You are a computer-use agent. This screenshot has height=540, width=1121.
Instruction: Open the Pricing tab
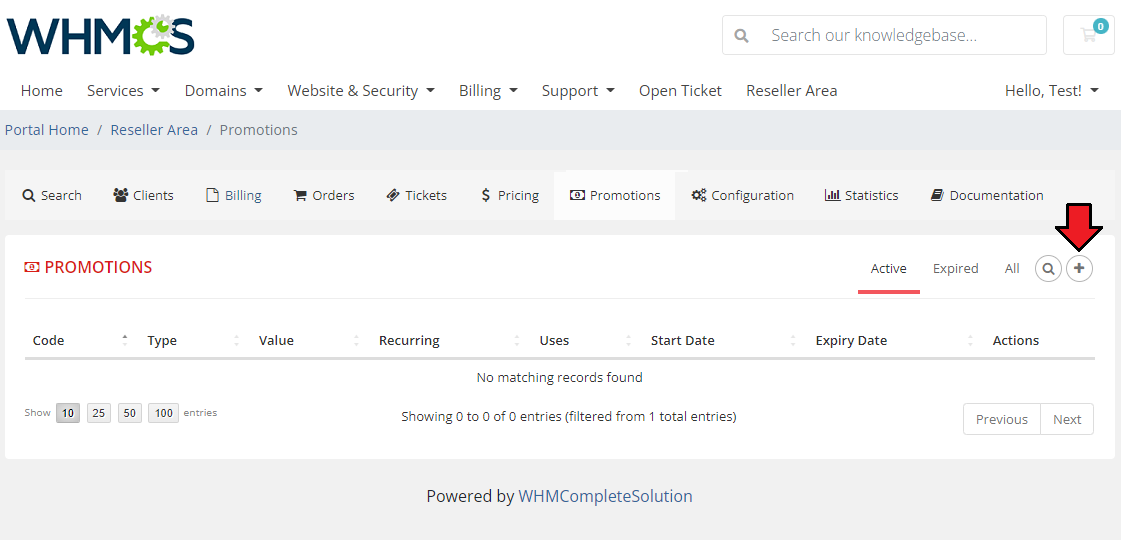[x=510, y=195]
